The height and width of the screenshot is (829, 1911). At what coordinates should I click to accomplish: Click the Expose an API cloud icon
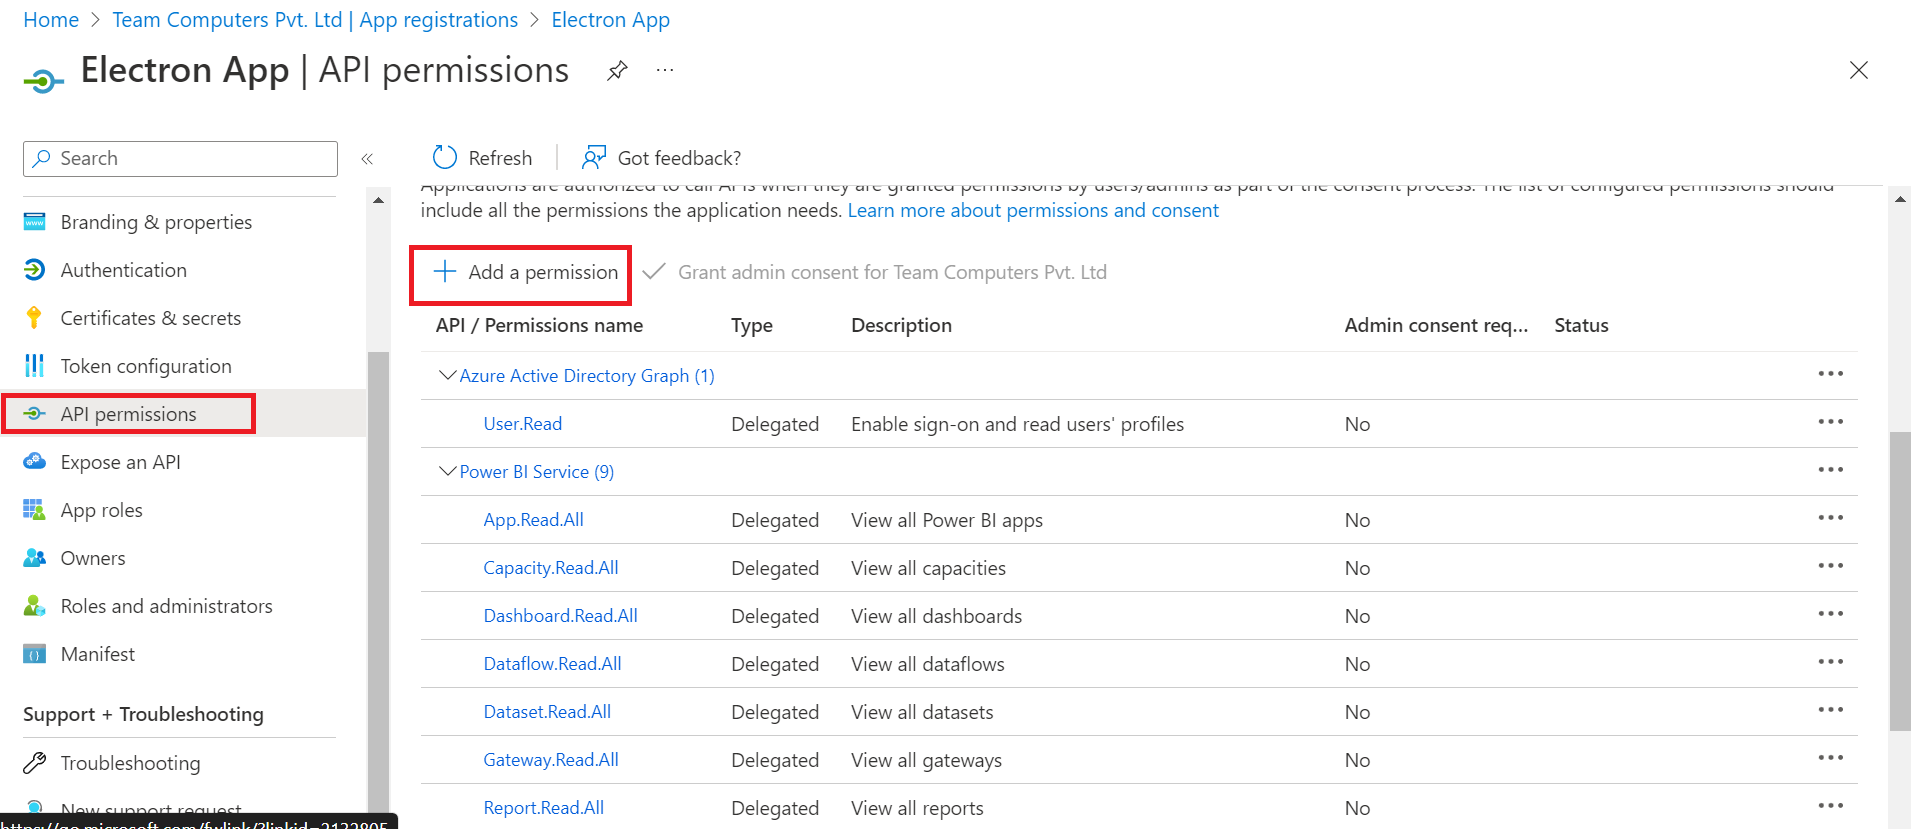coord(34,461)
